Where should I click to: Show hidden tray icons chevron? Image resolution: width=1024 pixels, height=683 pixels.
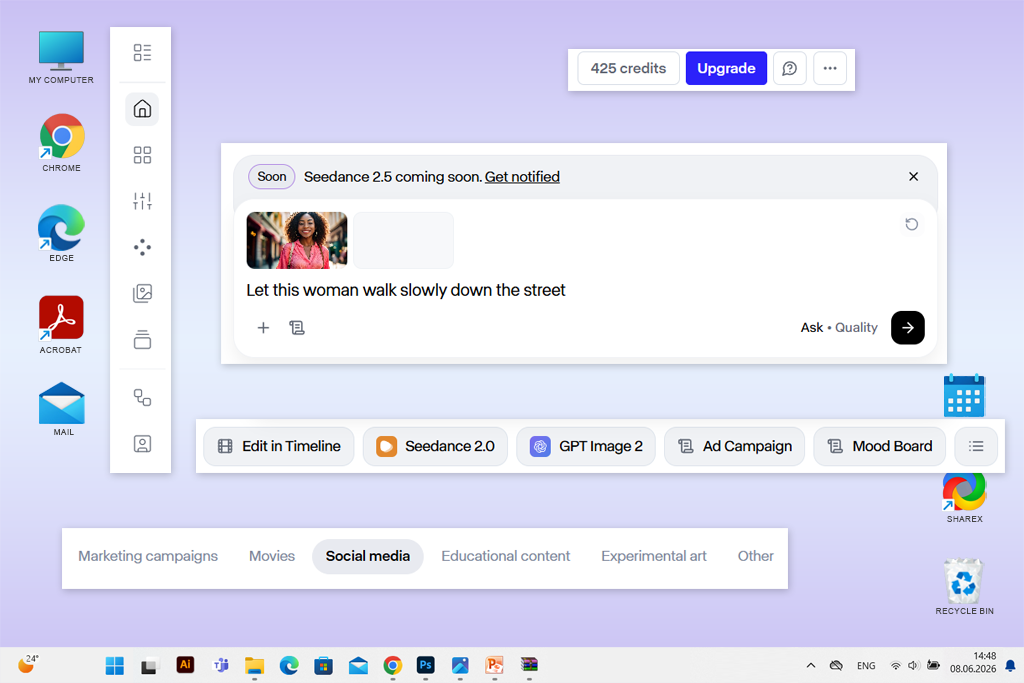810,665
